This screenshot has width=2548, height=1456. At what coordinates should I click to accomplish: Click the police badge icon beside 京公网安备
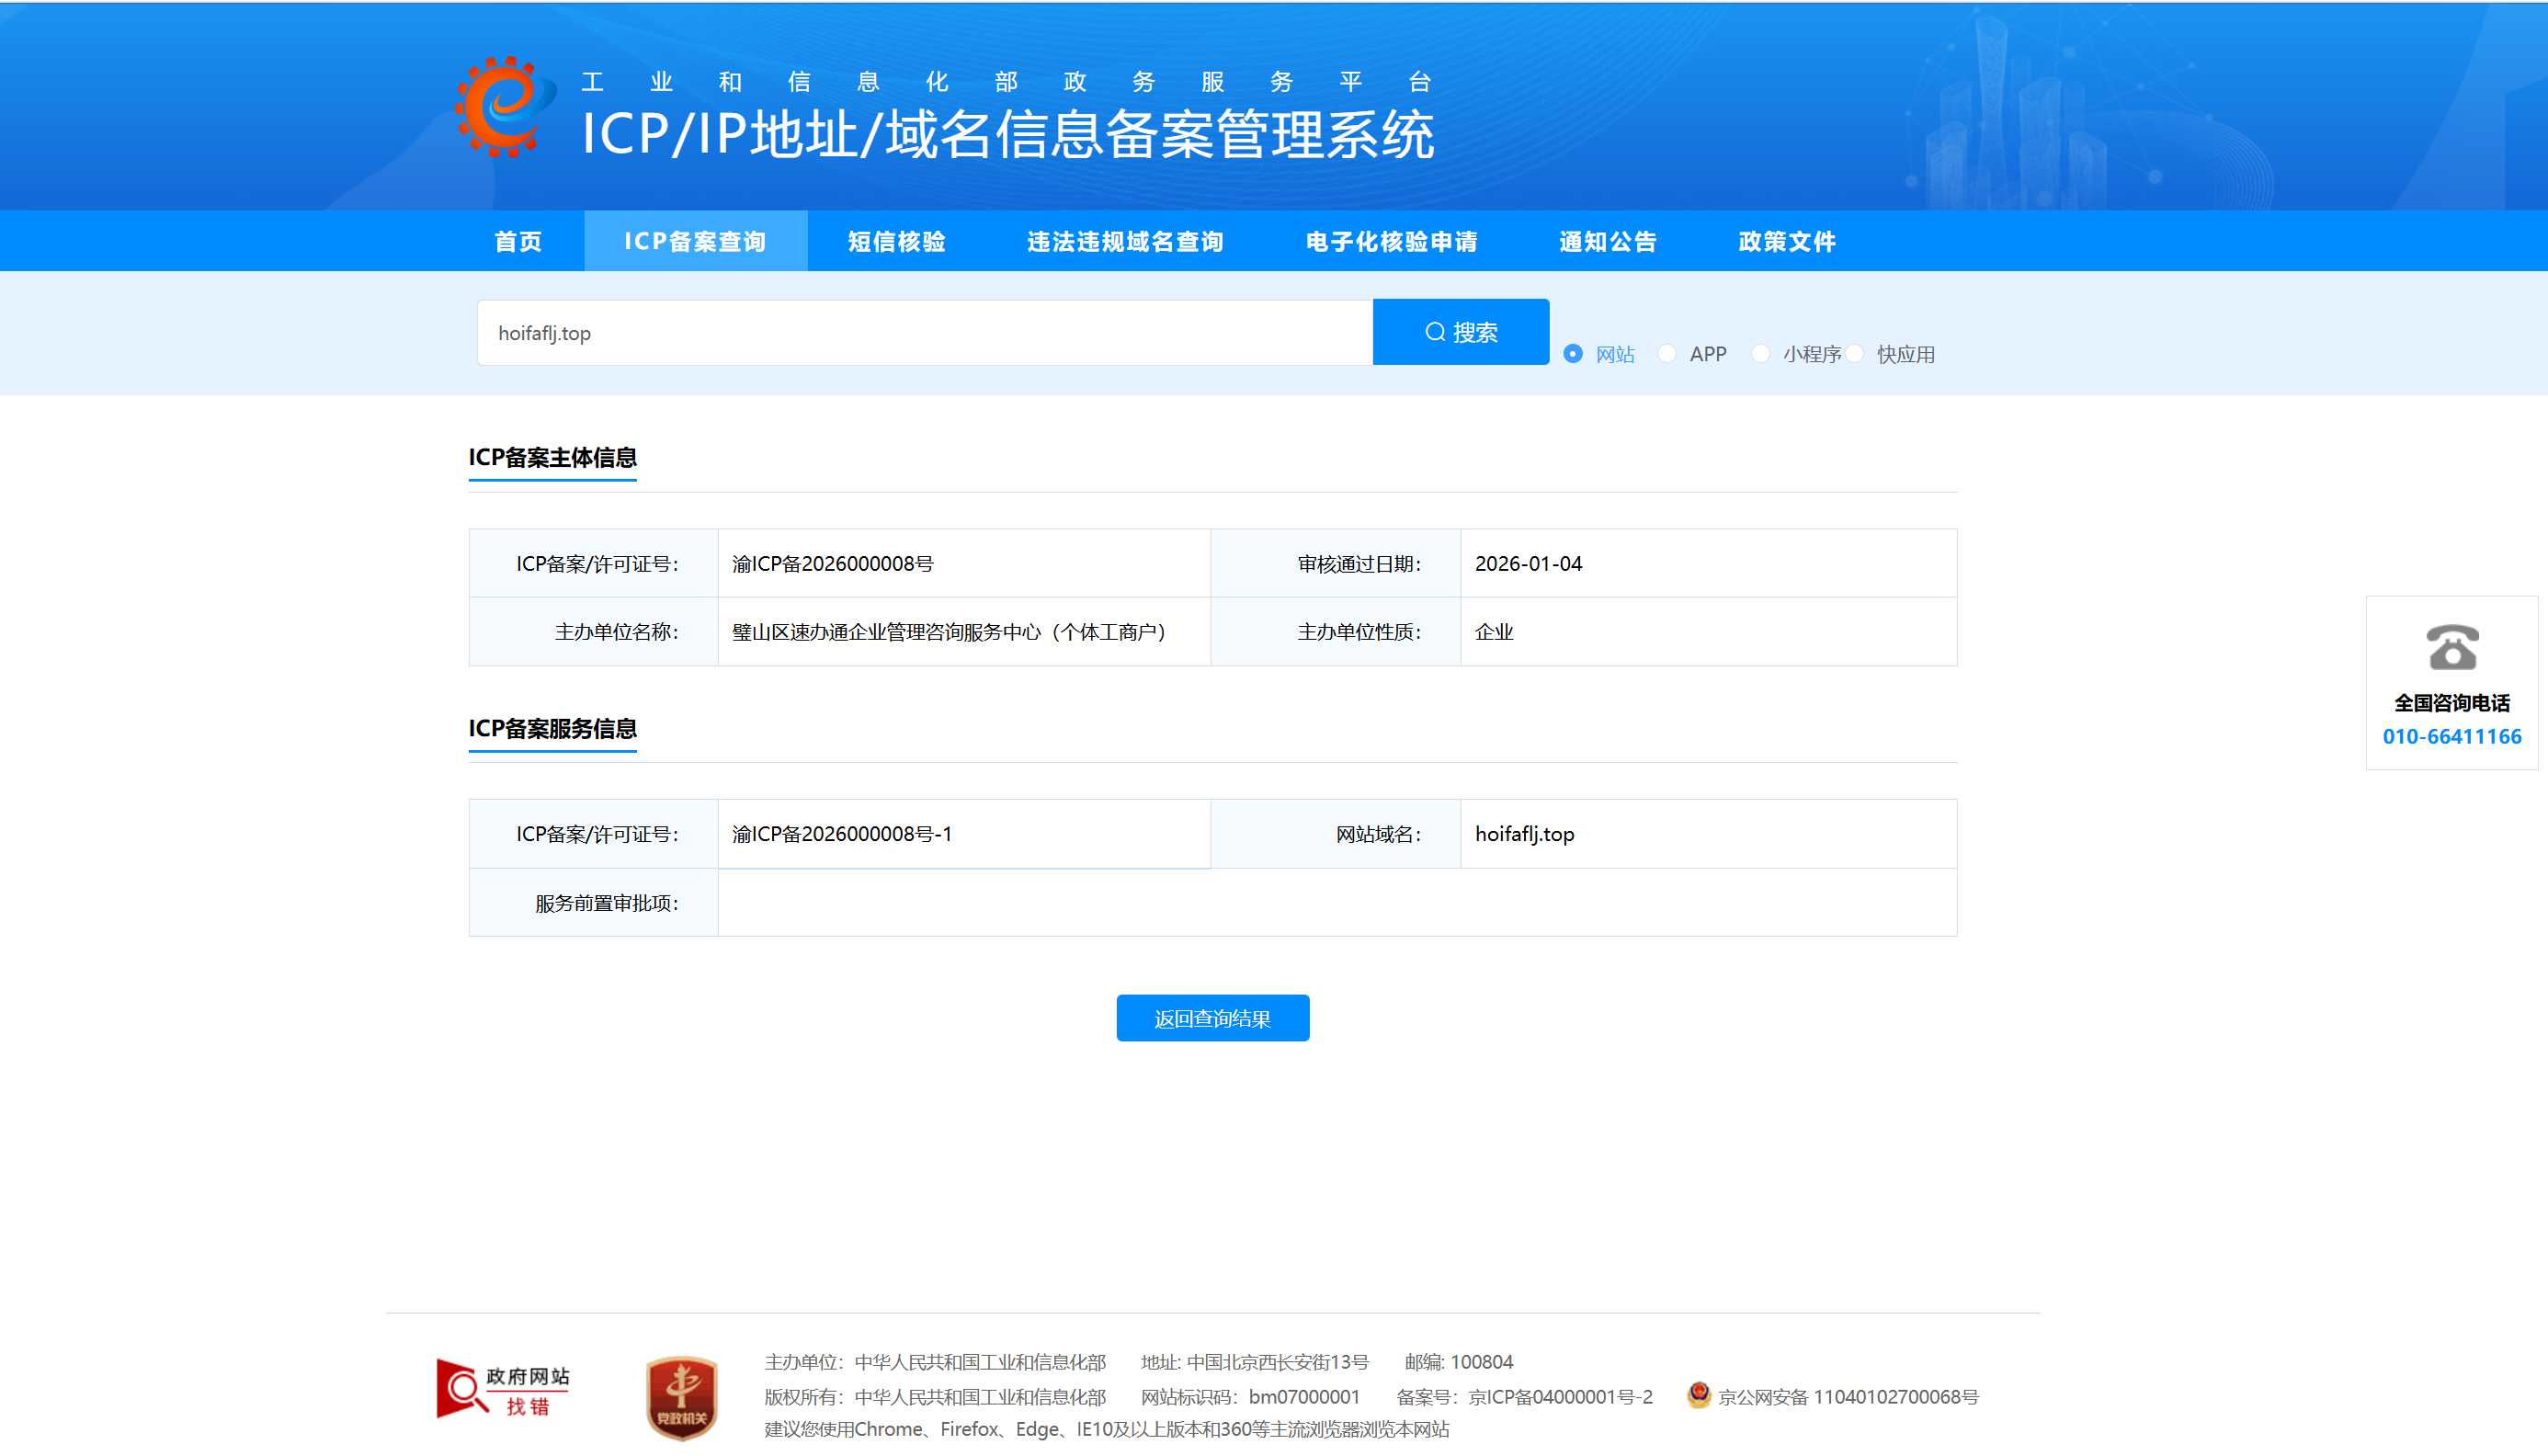pyautogui.click(x=1698, y=1395)
